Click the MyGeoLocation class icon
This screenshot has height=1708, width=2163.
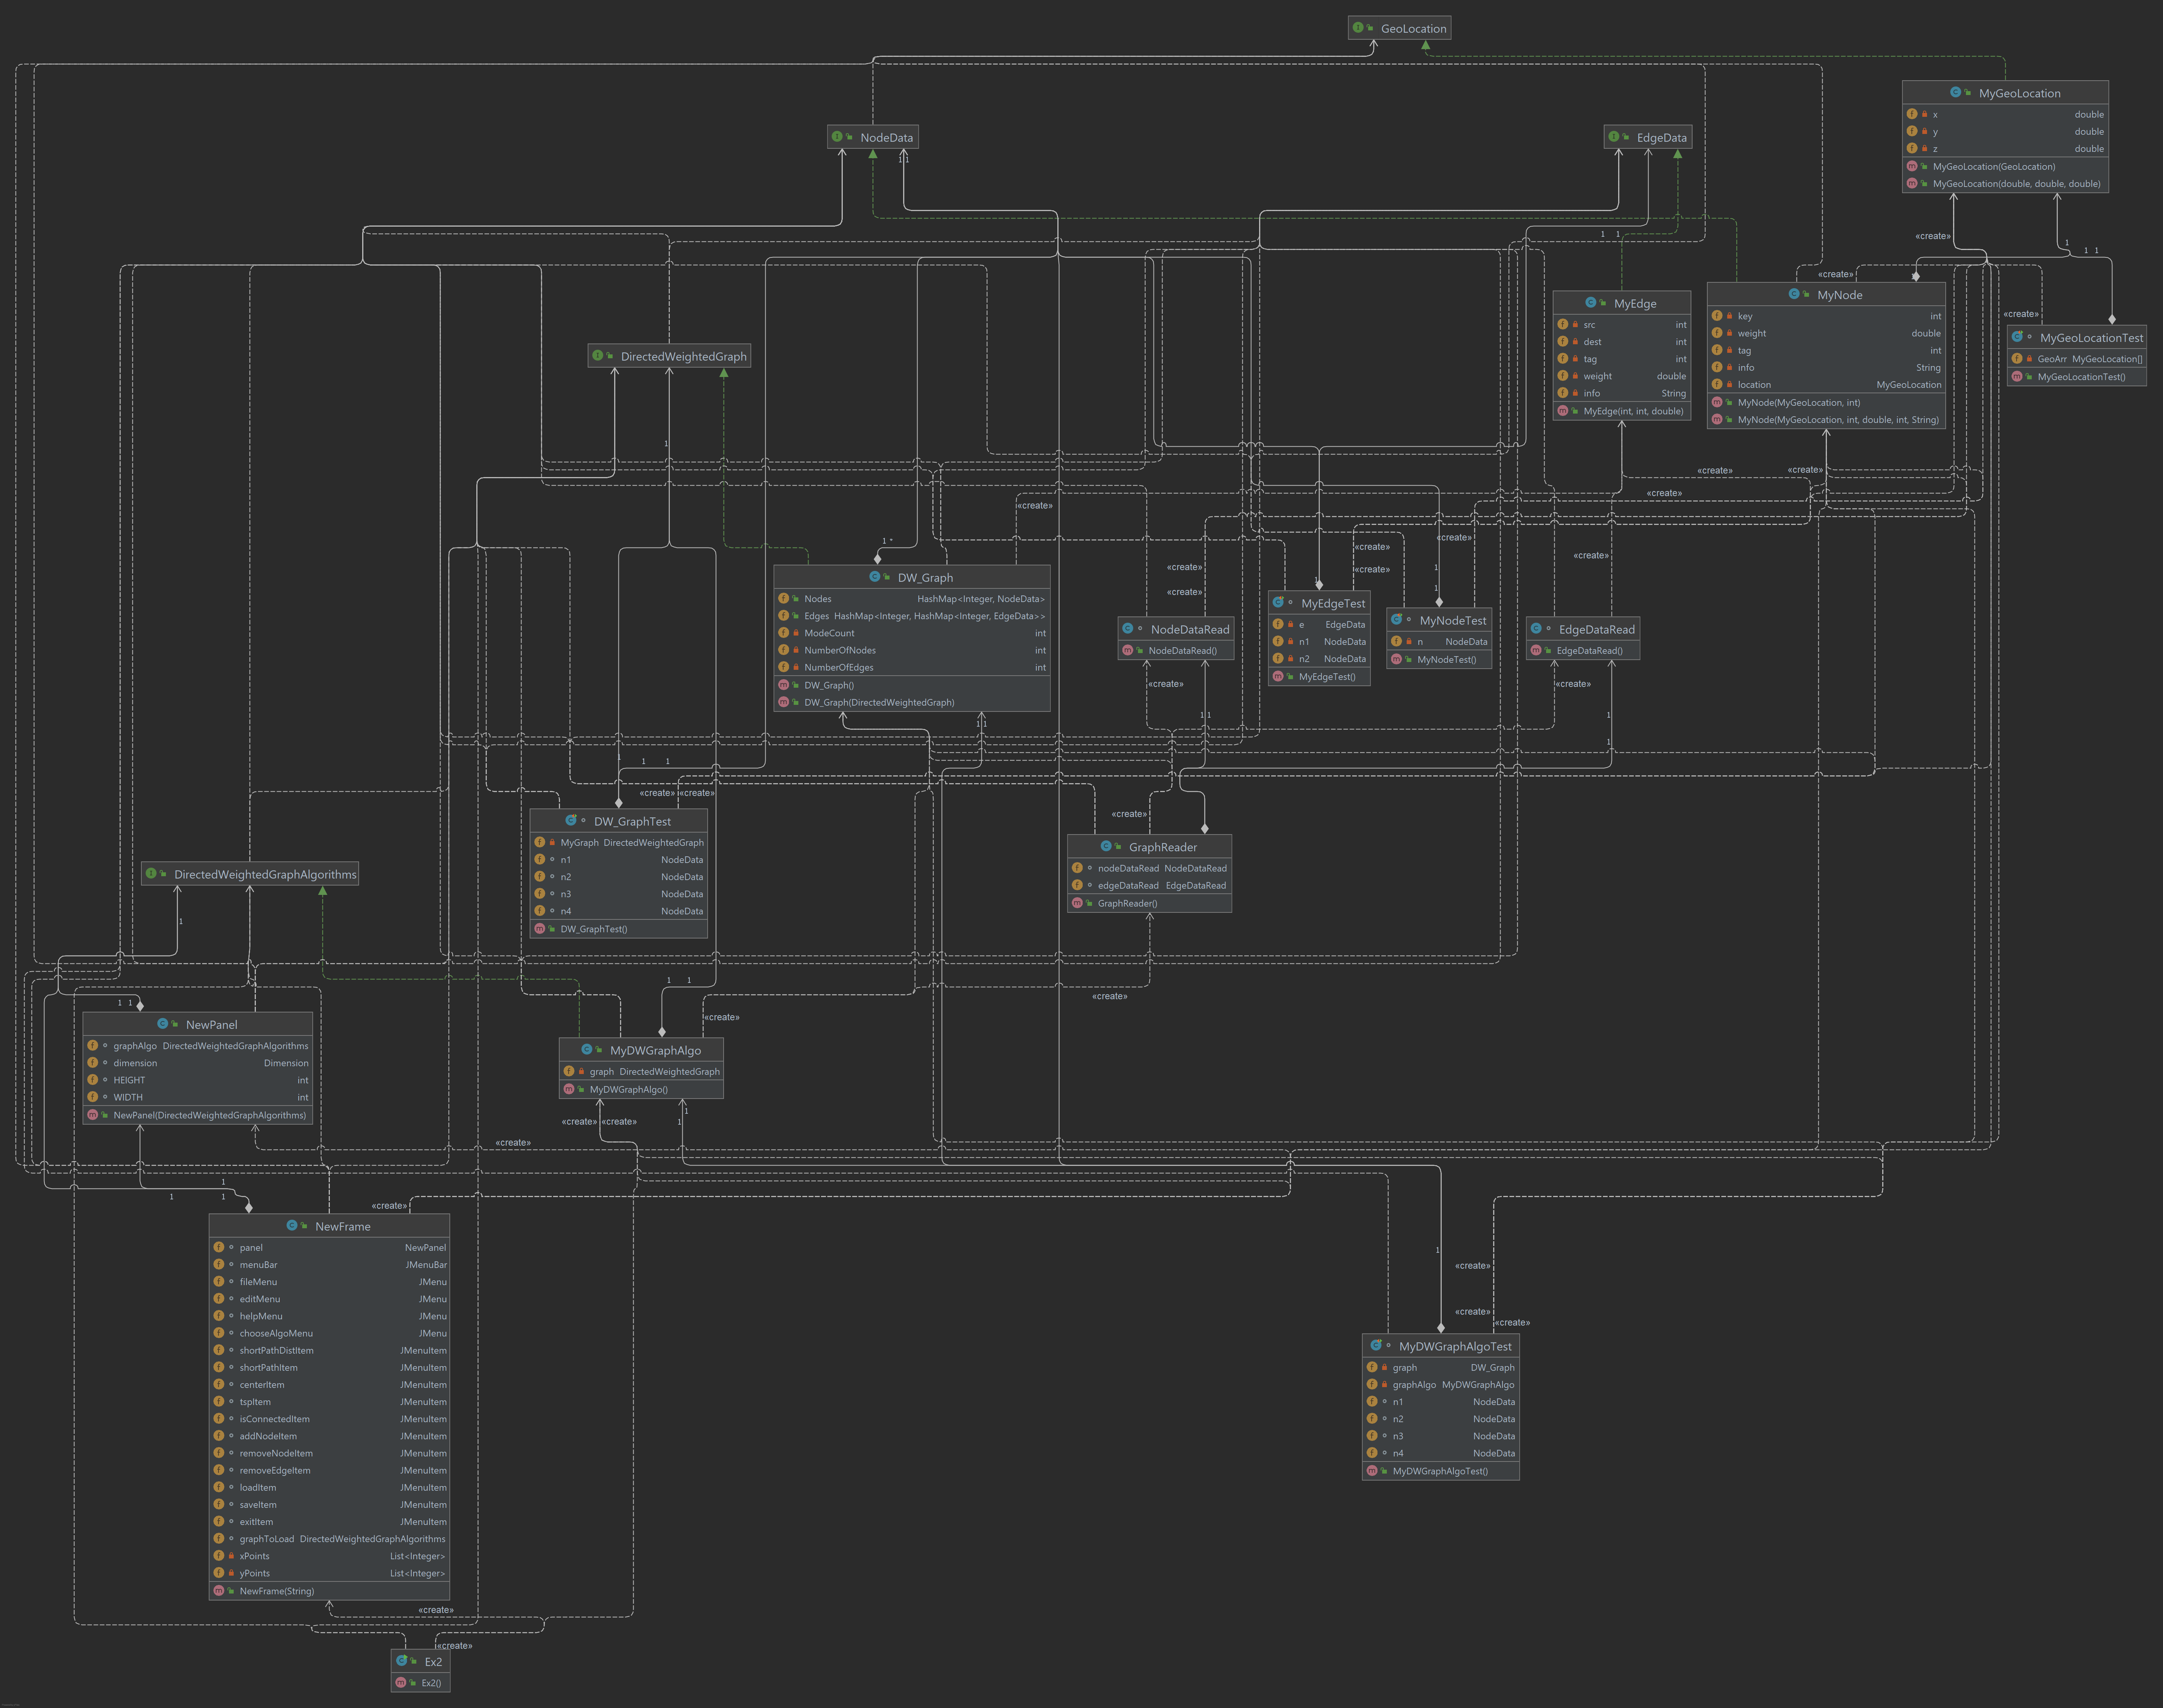tap(1955, 92)
